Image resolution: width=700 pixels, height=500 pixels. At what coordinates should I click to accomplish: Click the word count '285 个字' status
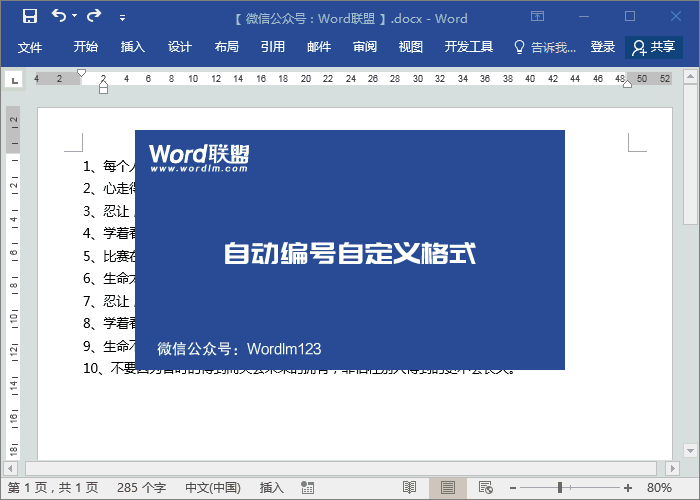pos(141,488)
